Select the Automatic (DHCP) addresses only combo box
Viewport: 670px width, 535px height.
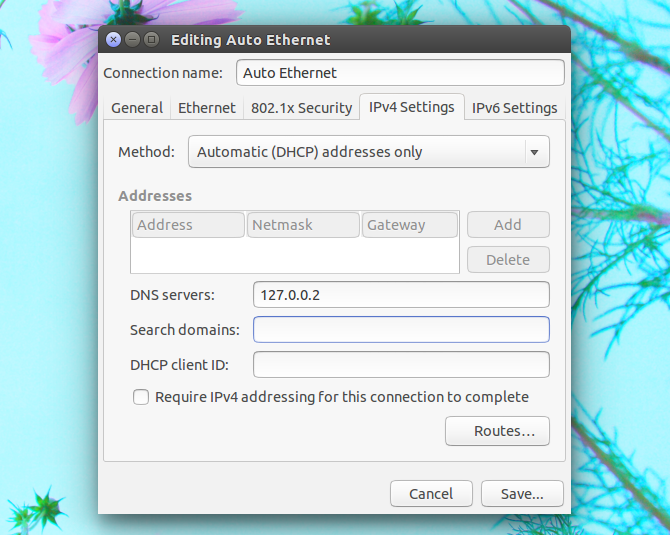pos(369,152)
